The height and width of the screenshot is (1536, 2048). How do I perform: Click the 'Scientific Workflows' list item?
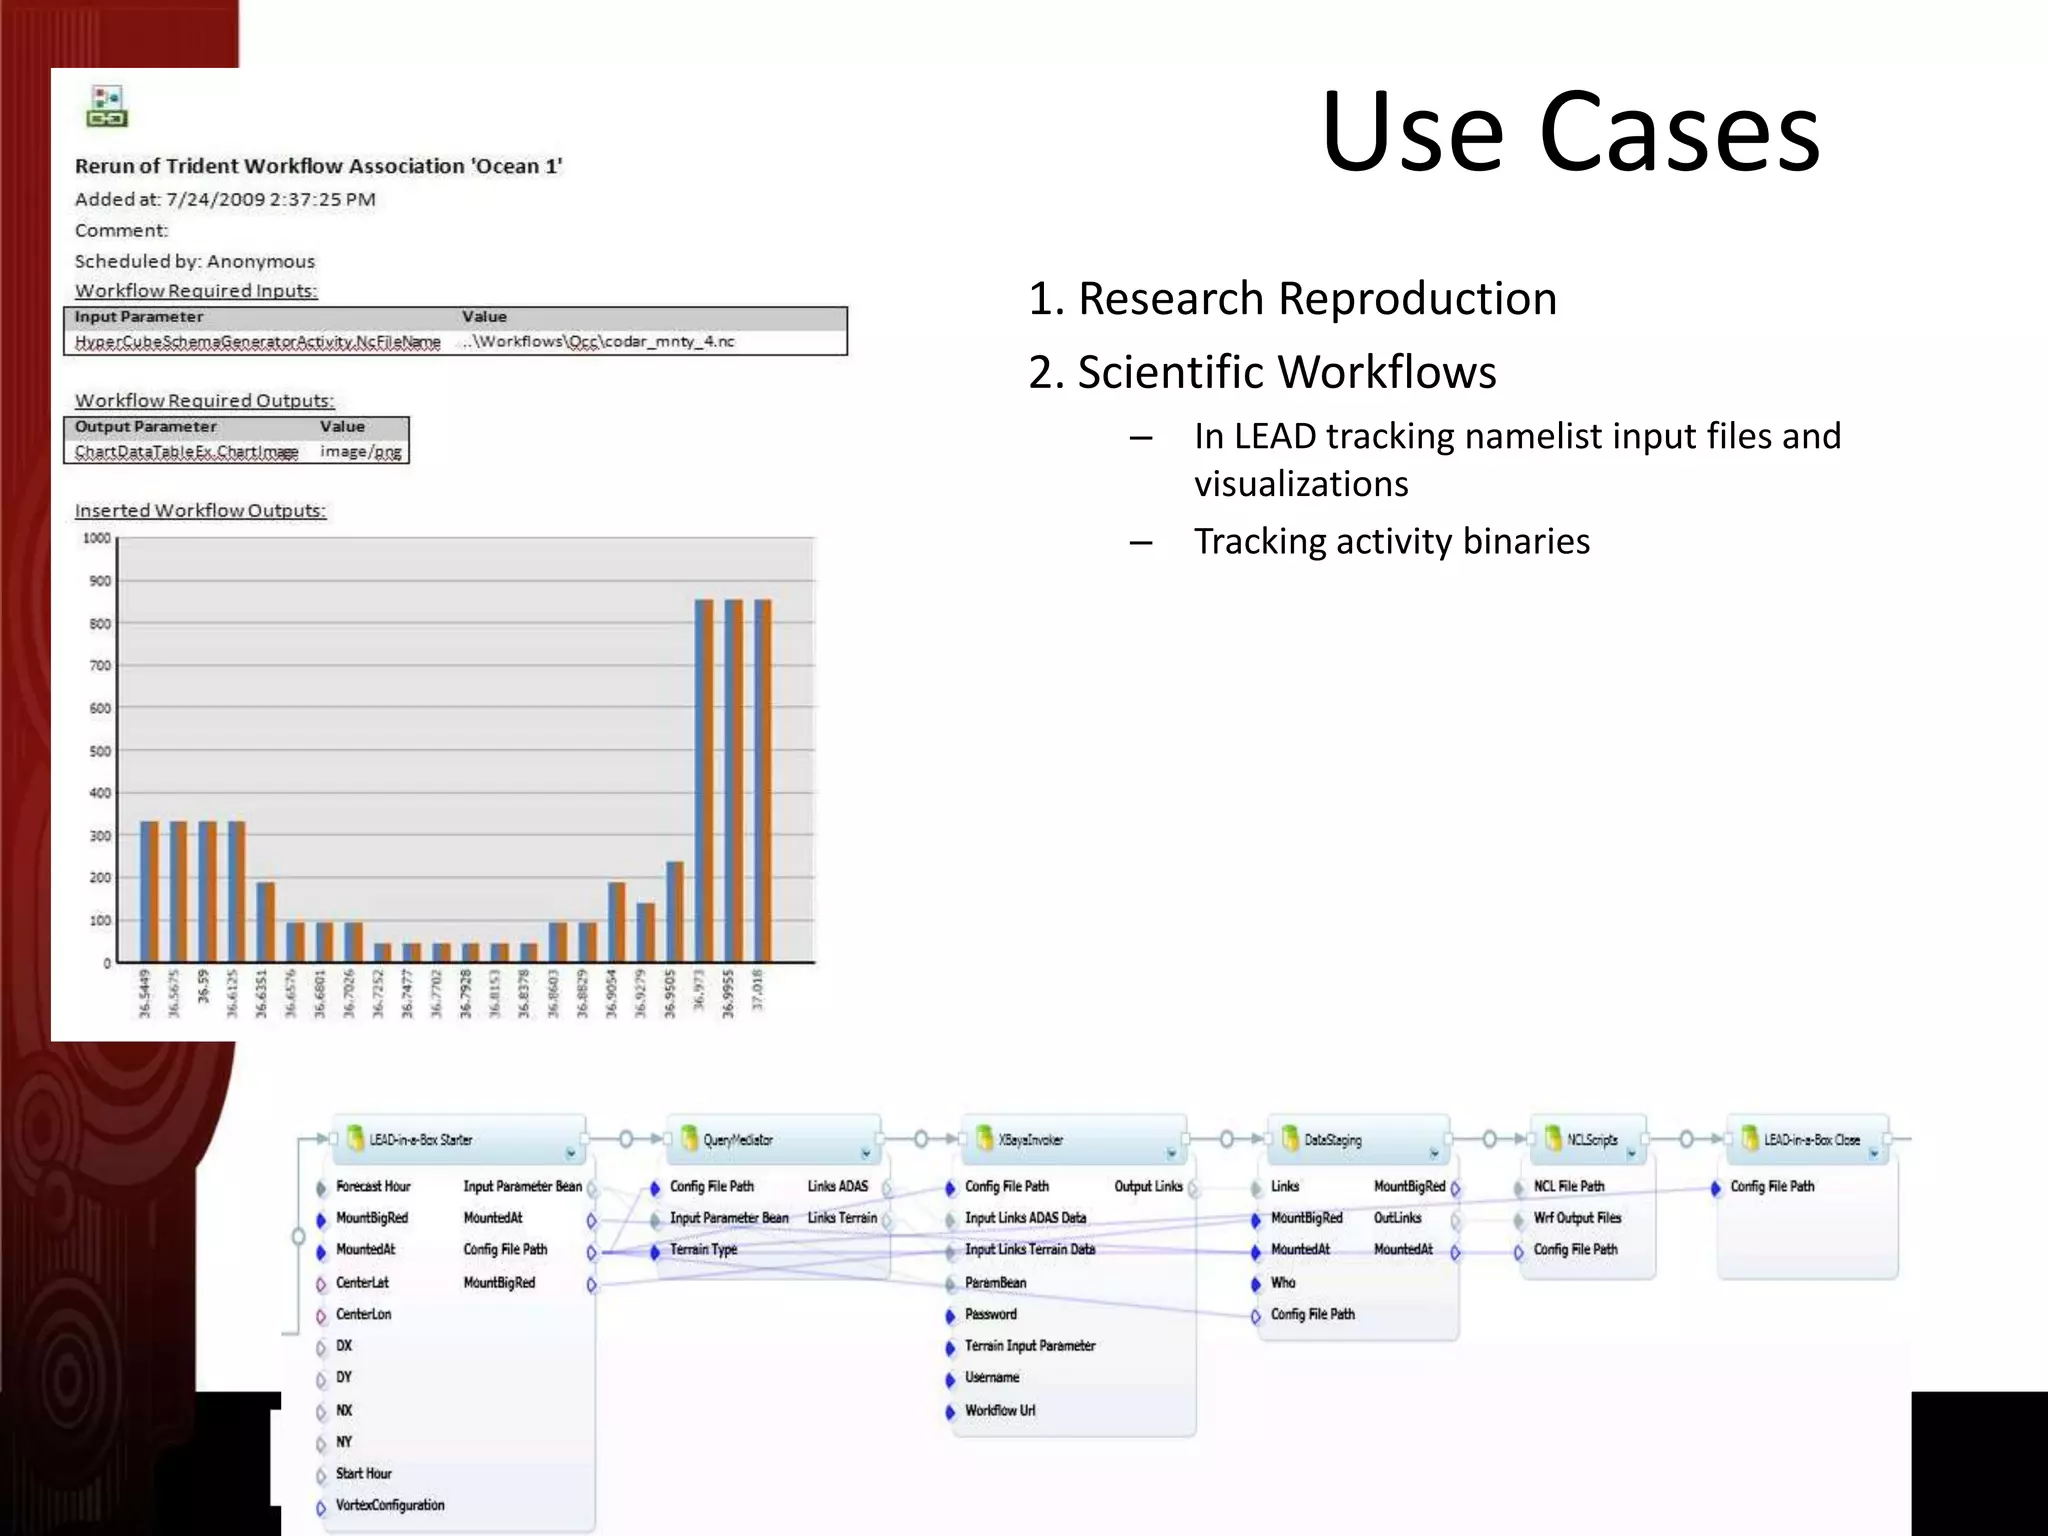pos(1262,372)
